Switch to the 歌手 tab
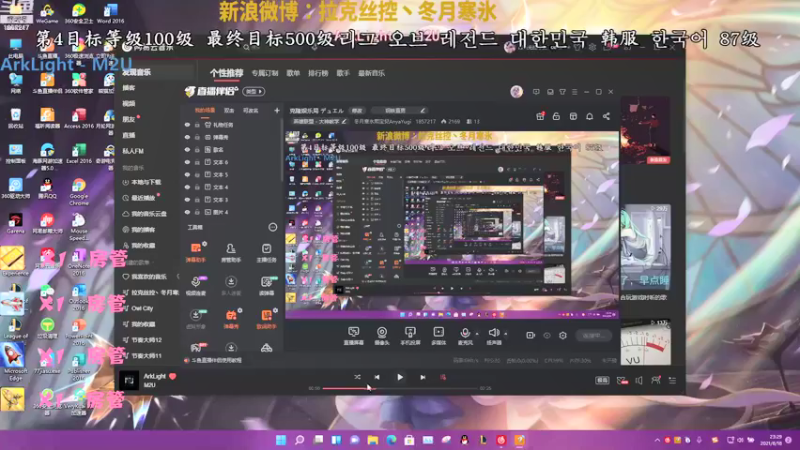The width and height of the screenshot is (800, 450). pos(343,73)
